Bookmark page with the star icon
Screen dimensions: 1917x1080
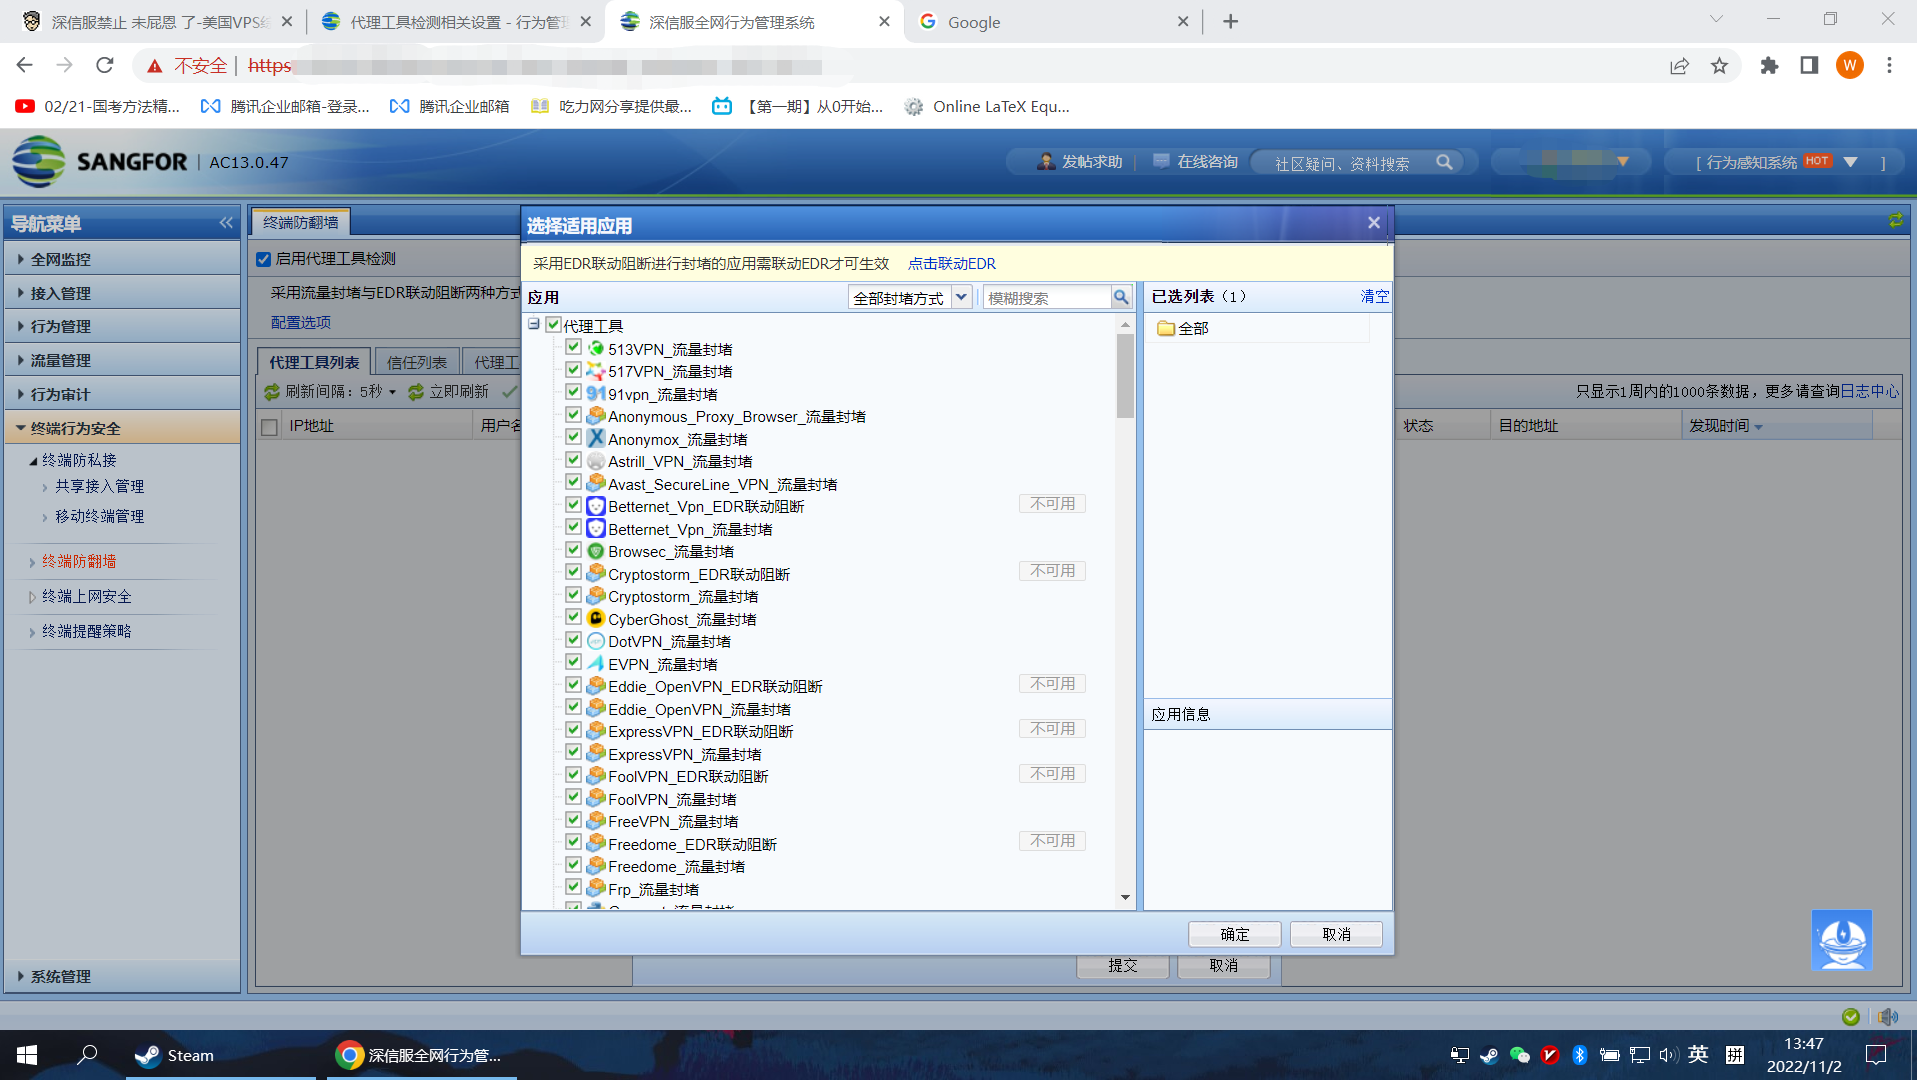[1719, 66]
